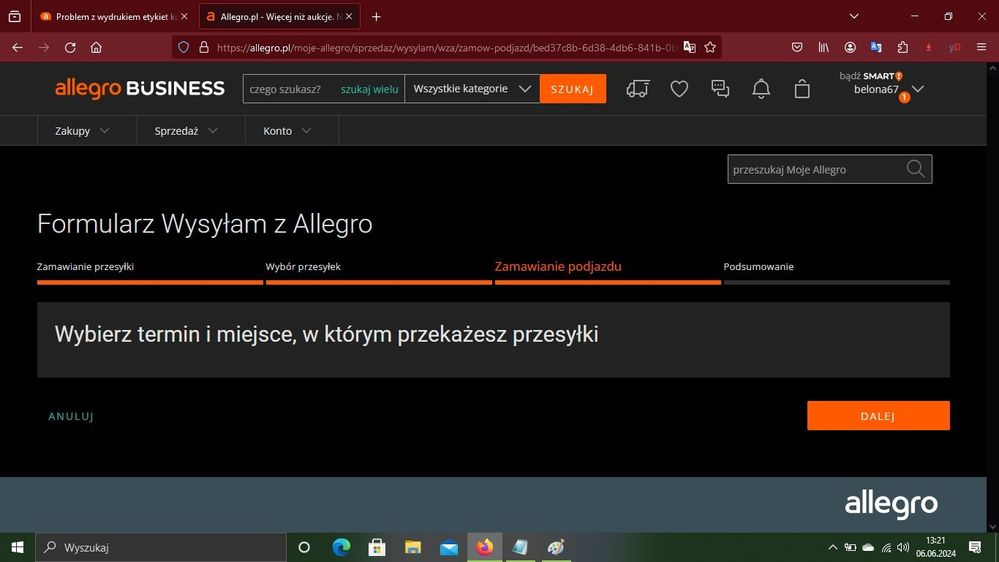Reload the current page

click(70, 47)
